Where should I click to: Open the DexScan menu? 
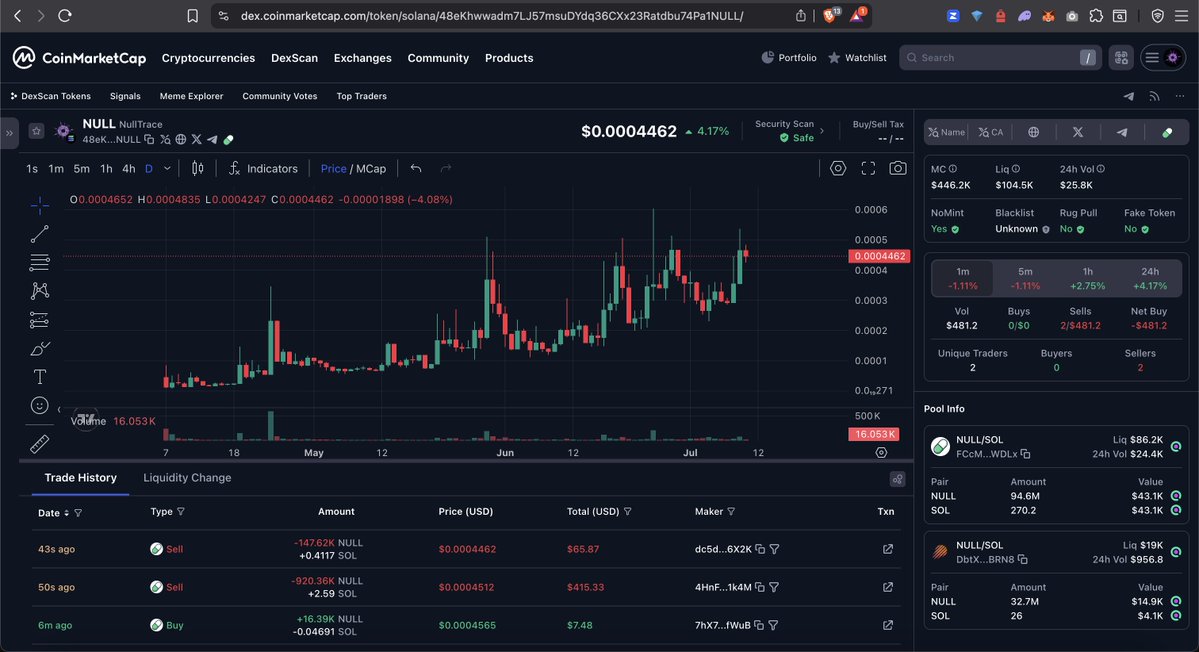click(294, 58)
